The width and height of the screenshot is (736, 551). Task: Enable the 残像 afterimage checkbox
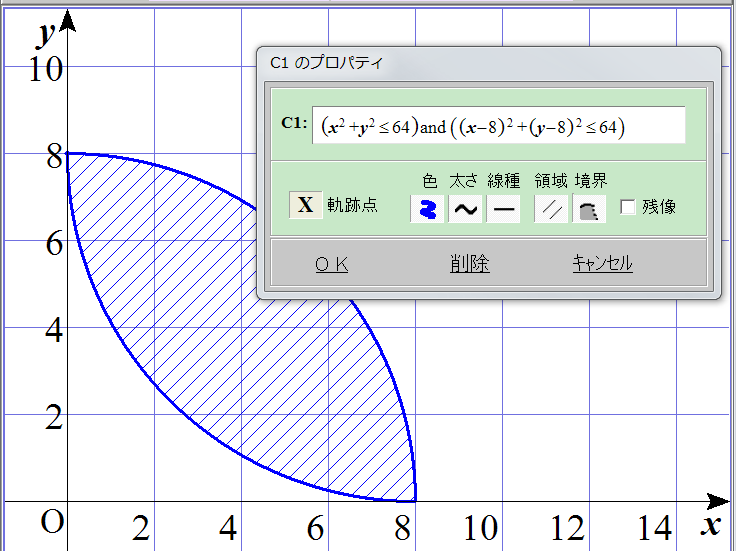[628, 207]
